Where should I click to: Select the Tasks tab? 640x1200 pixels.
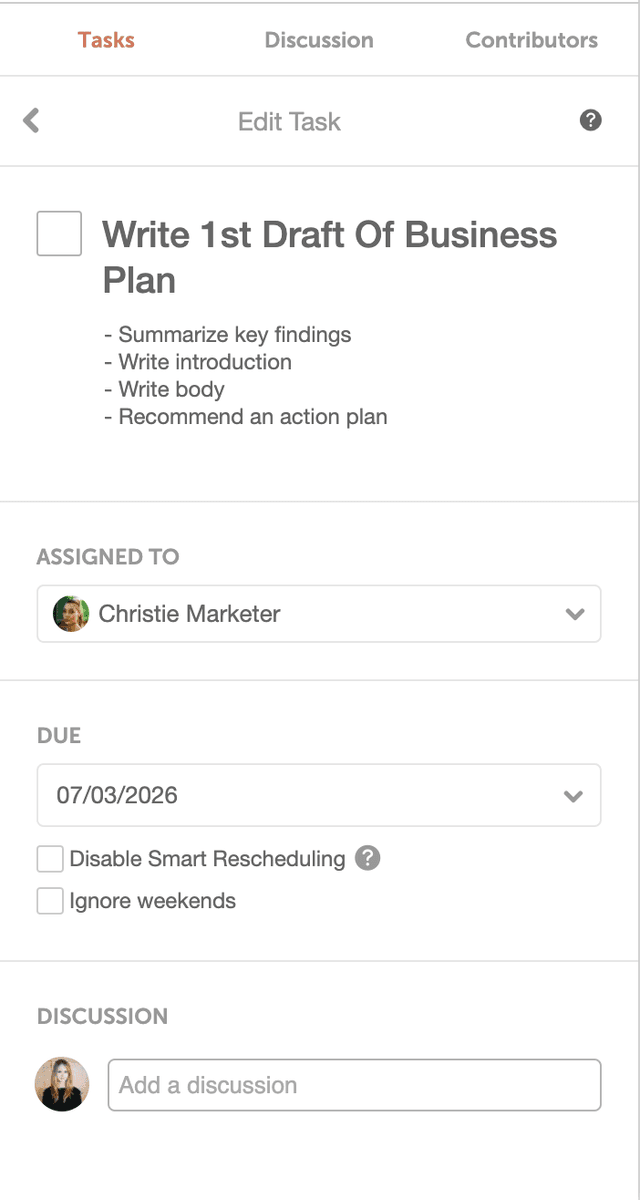[x=105, y=40]
